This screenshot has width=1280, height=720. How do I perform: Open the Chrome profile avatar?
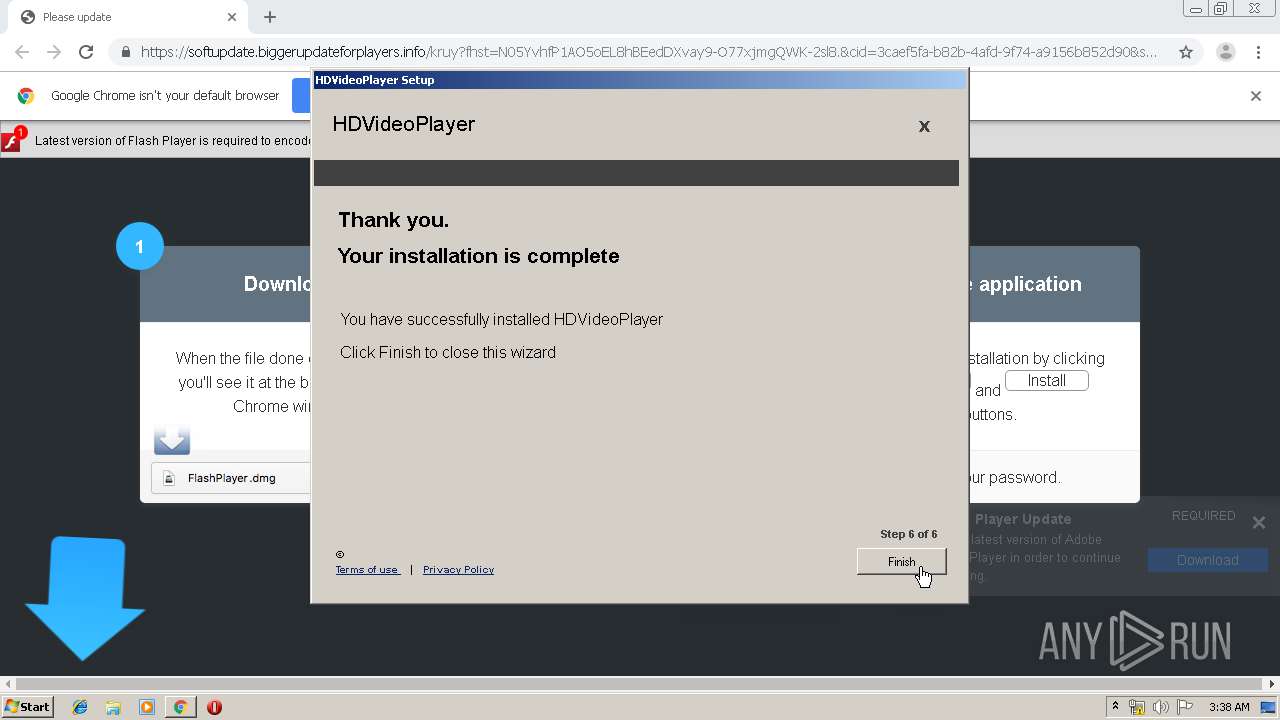point(1225,52)
